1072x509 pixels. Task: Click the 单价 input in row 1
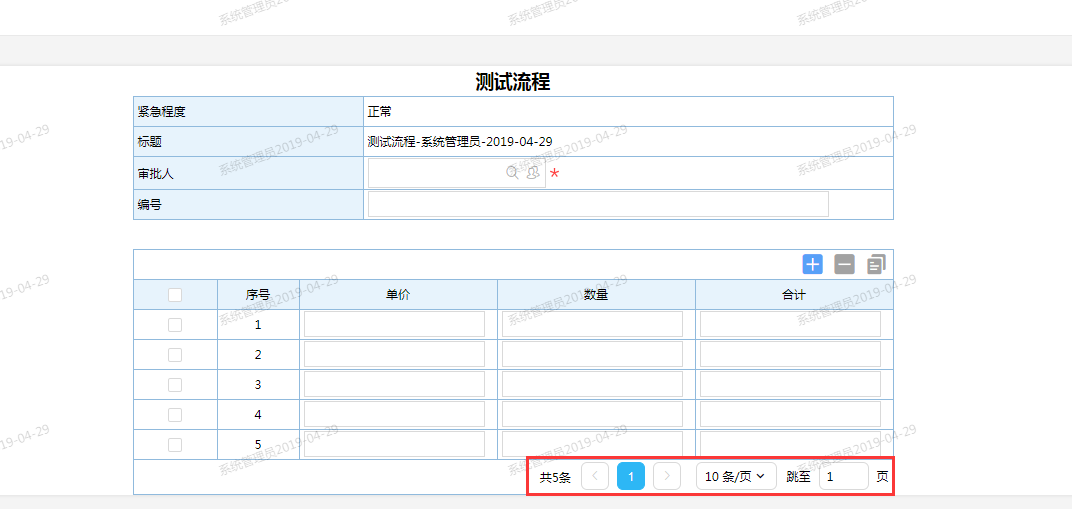click(394, 324)
